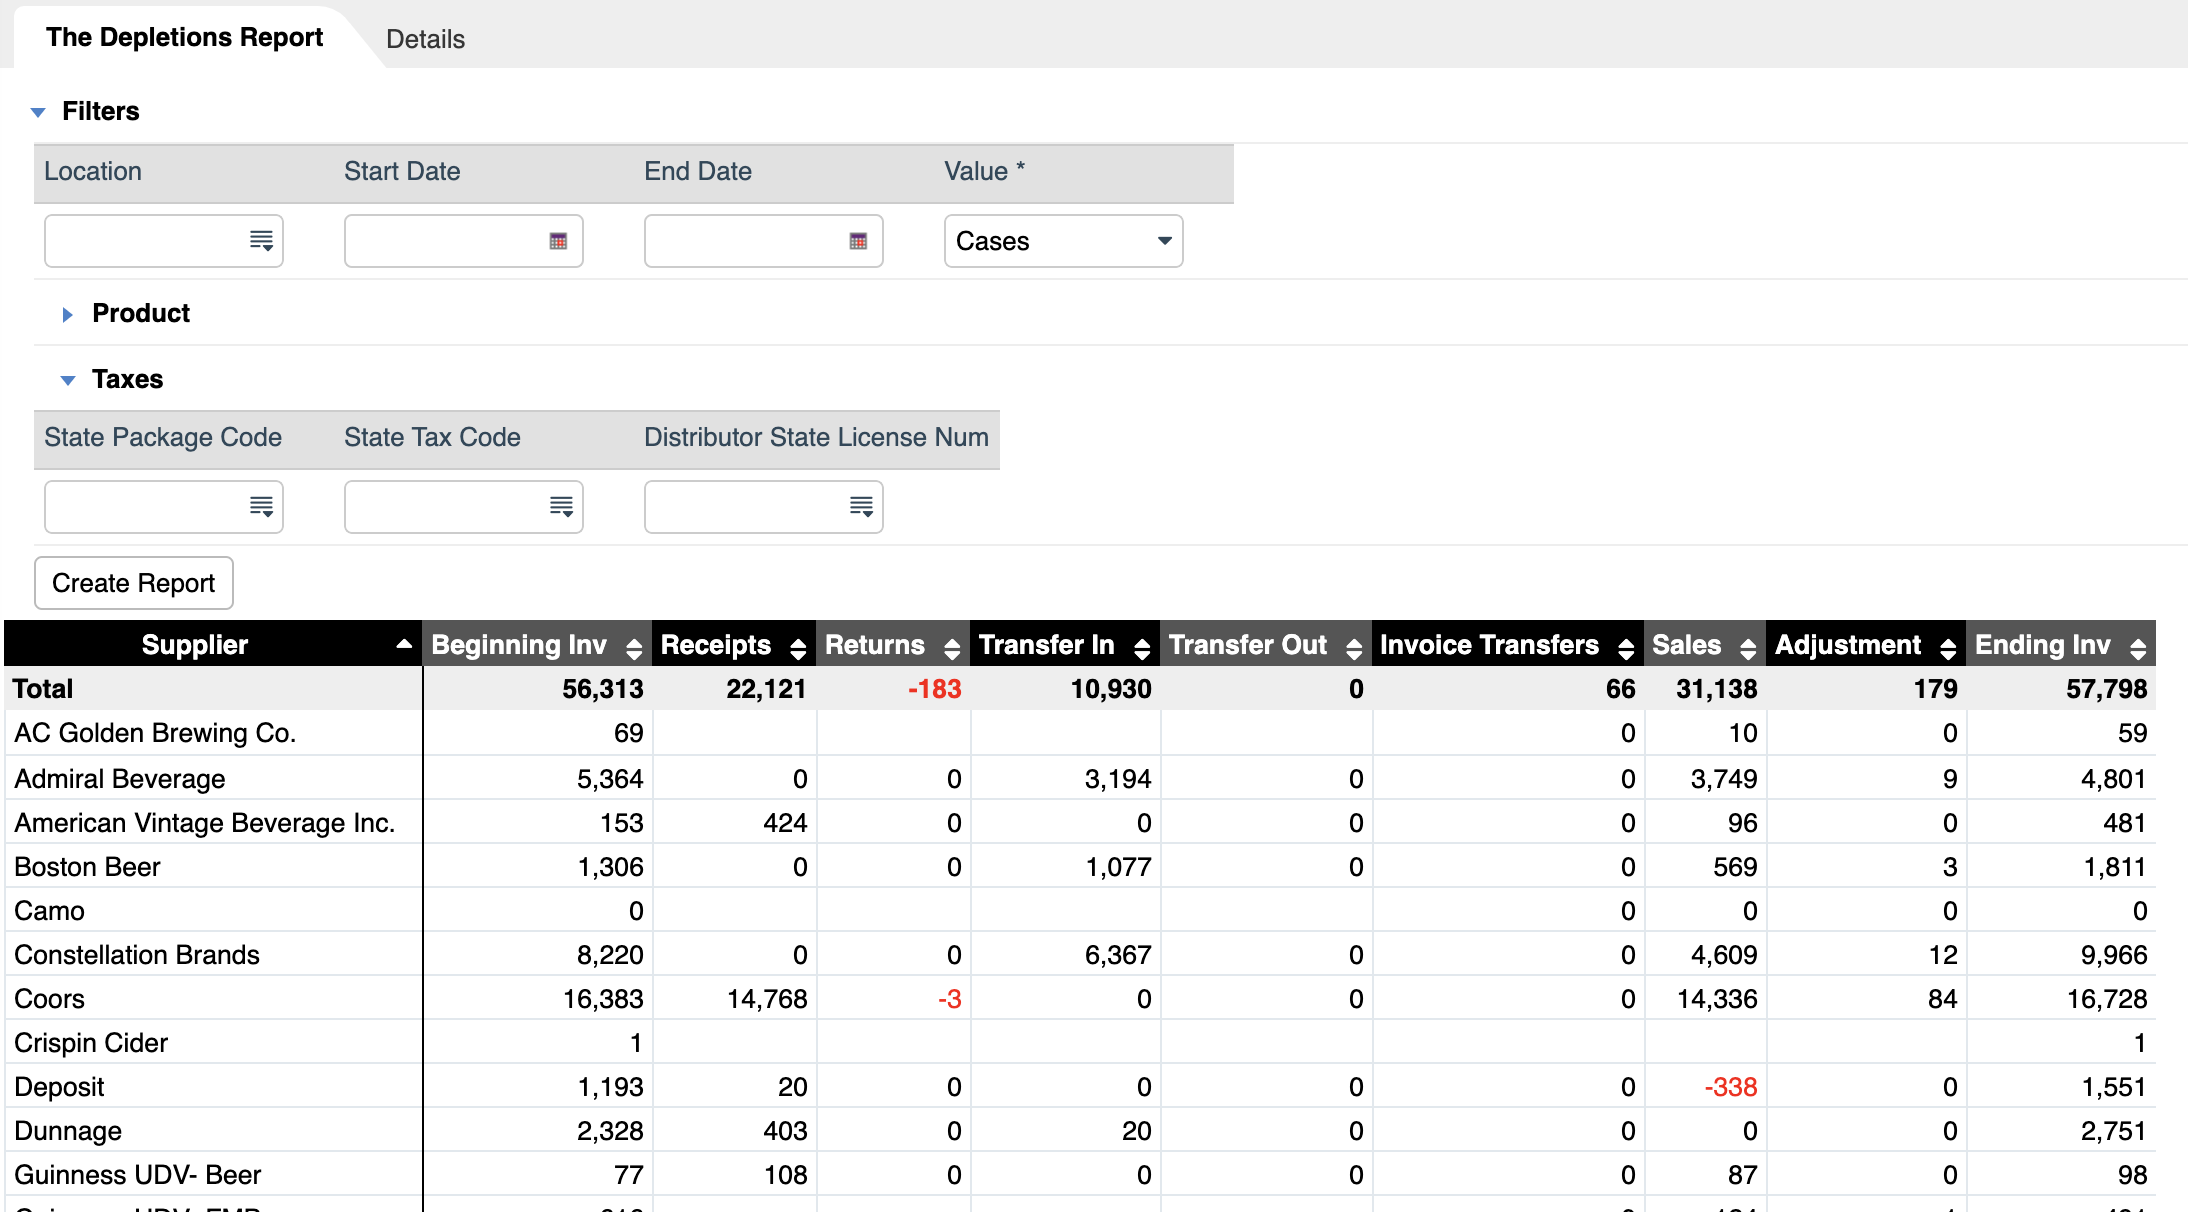Focus the State Tax Code field
Viewport: 2188px width, 1212px height.
coord(464,507)
